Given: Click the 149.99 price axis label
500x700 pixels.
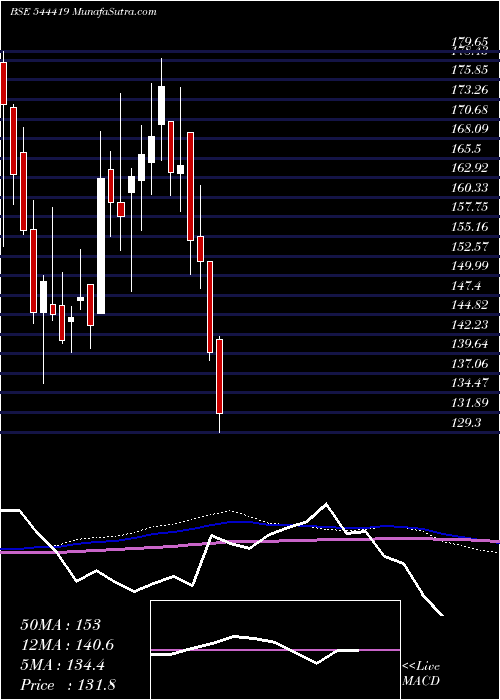Looking at the screenshot, I should click(x=469, y=266).
